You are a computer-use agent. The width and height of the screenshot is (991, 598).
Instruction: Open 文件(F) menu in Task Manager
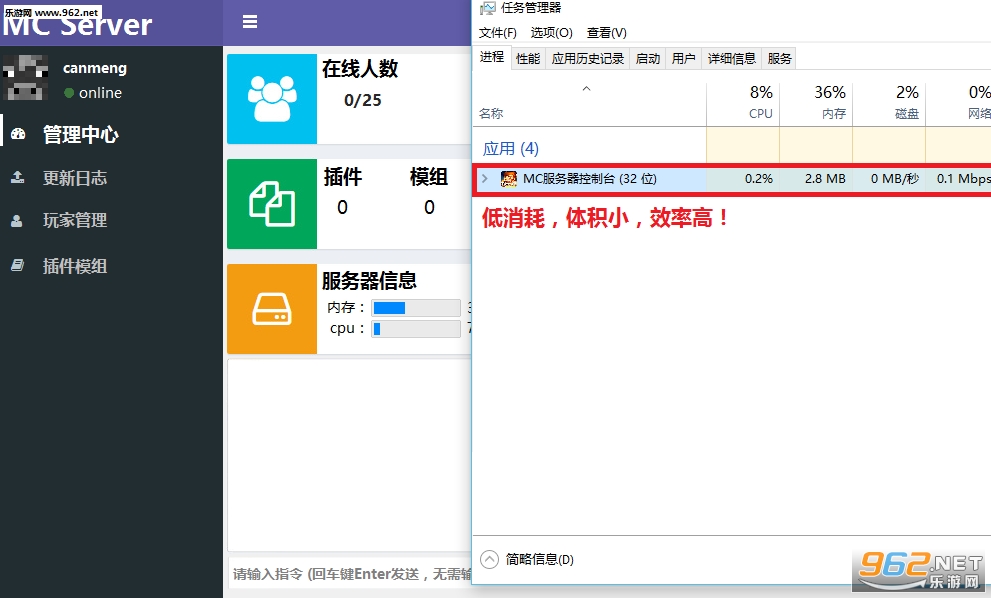(x=497, y=33)
